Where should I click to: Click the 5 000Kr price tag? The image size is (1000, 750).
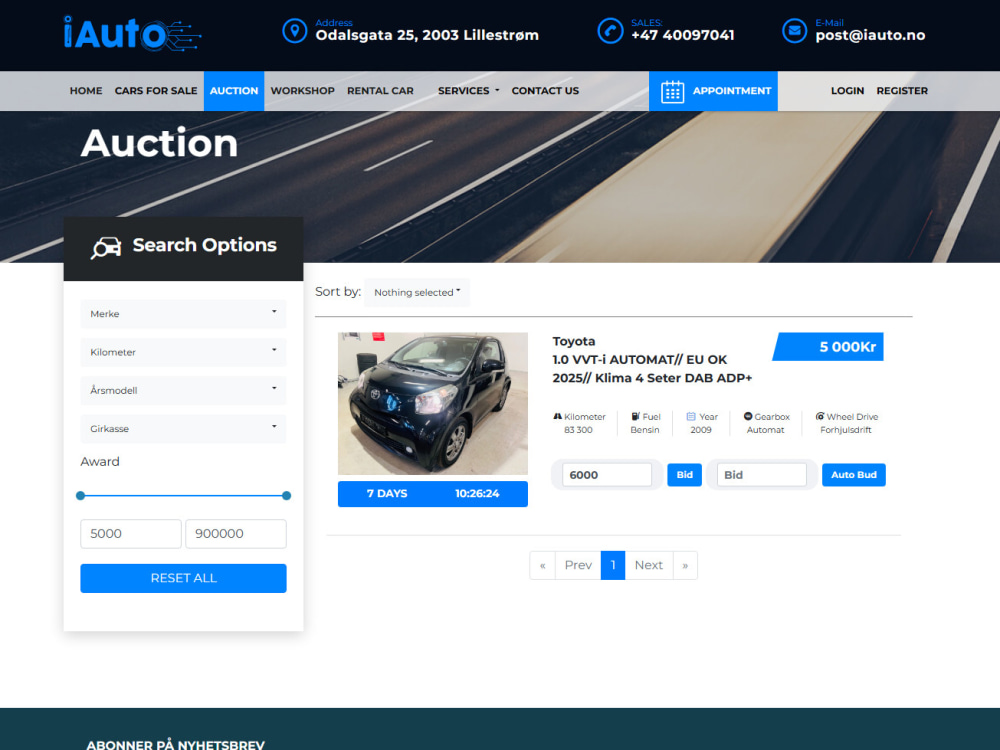[828, 347]
